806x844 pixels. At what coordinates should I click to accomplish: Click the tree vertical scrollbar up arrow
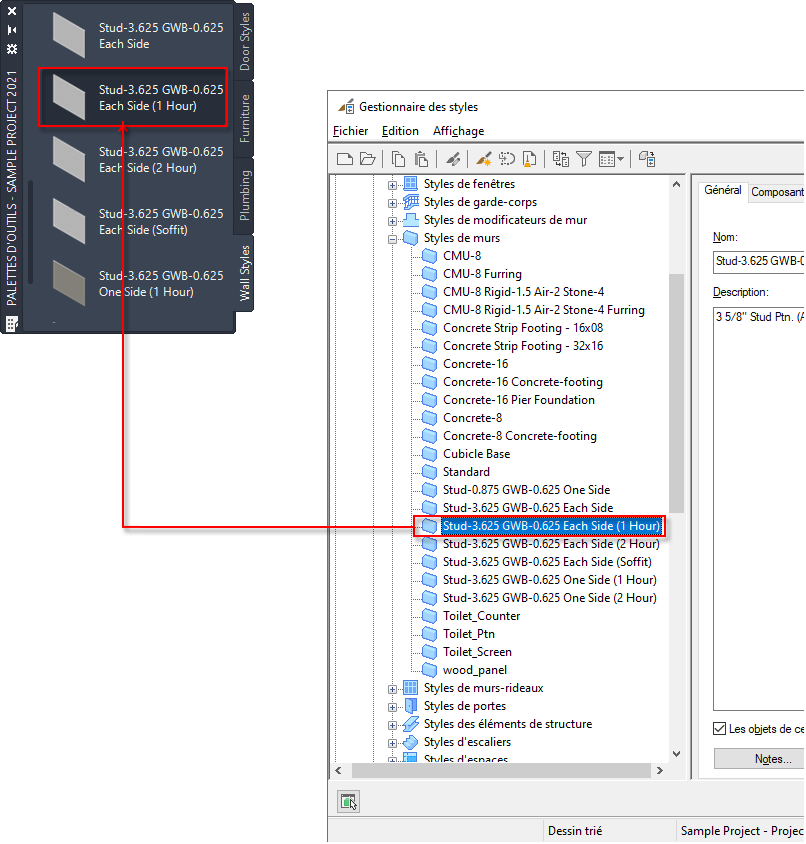[x=677, y=185]
